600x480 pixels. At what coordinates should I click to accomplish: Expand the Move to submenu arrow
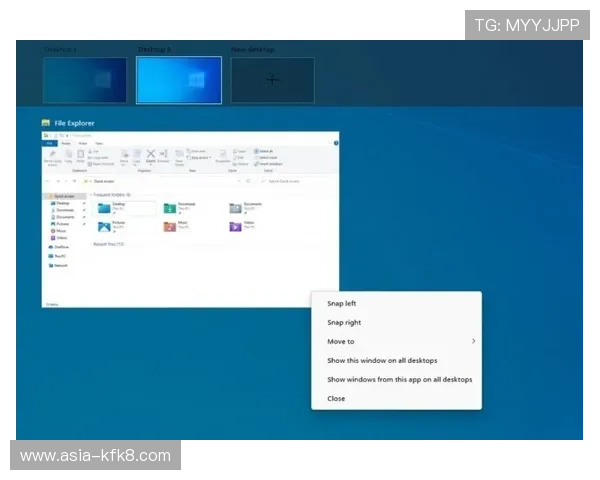(x=473, y=342)
